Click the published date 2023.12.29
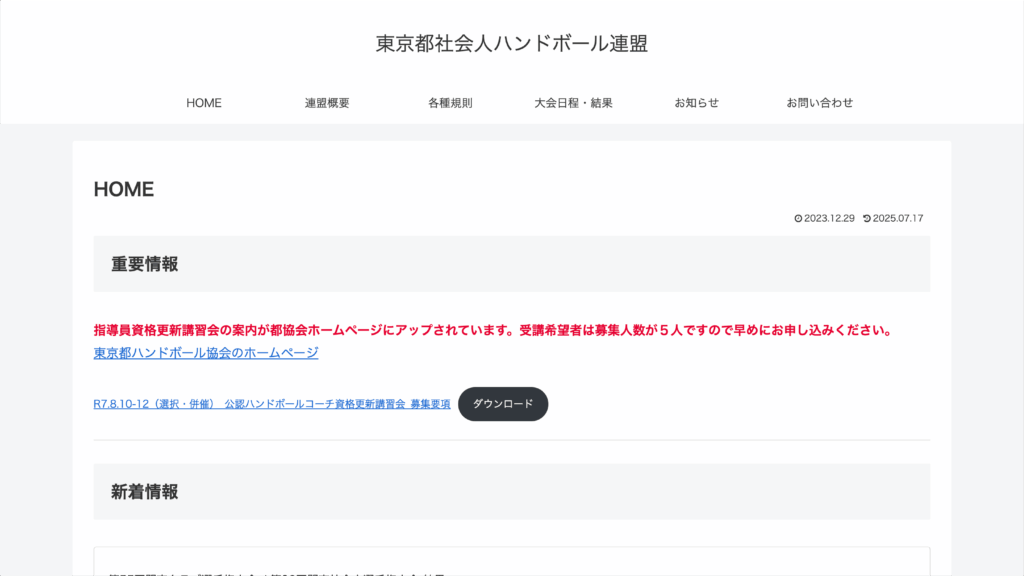 tap(829, 218)
